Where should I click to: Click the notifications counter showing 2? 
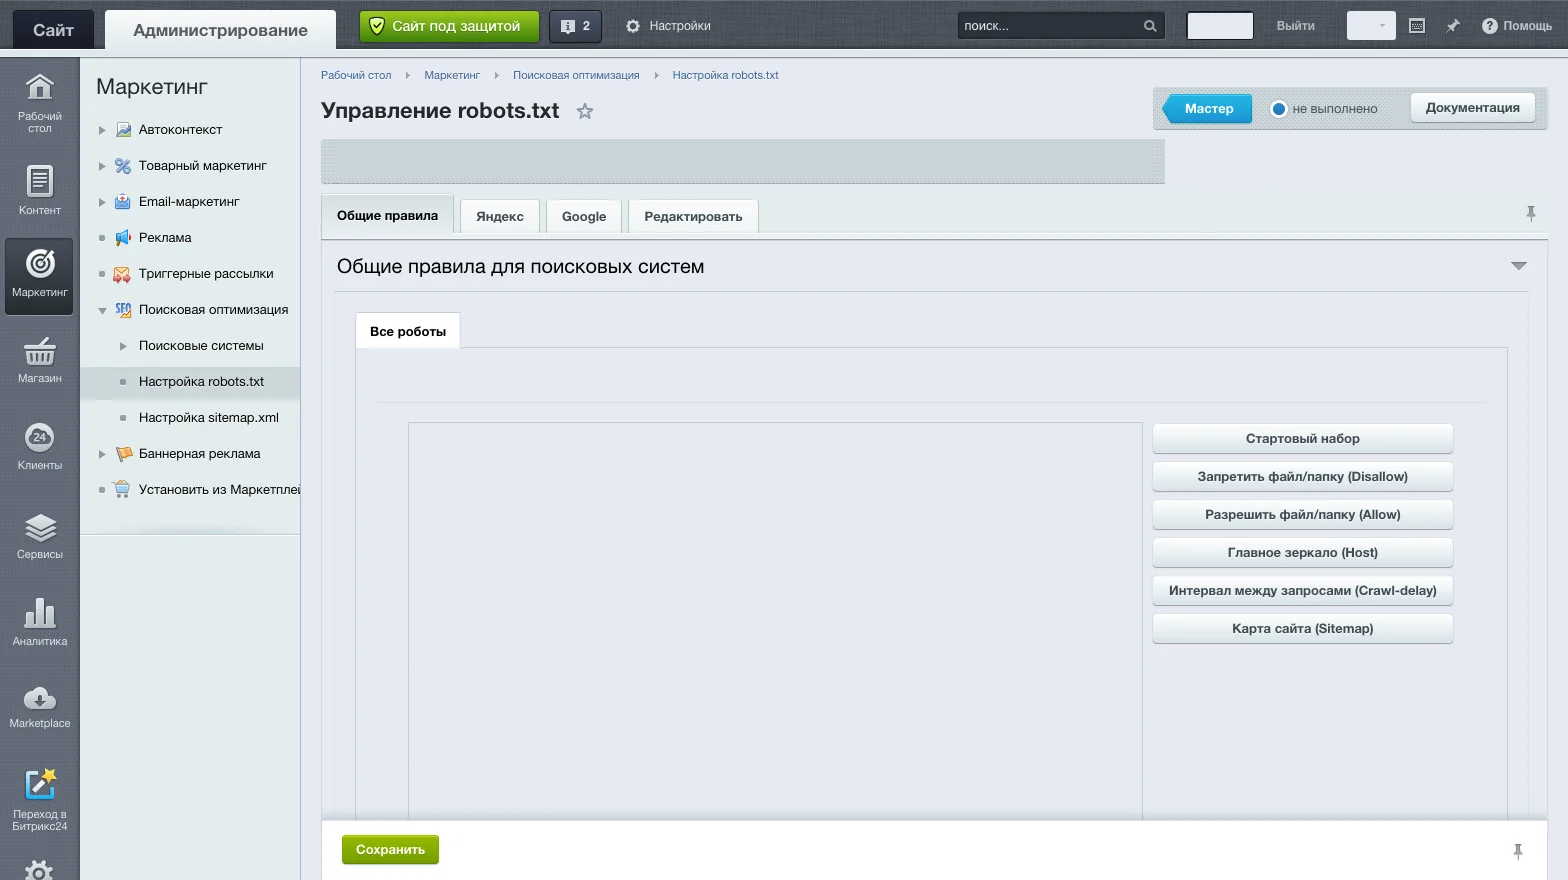pos(576,26)
